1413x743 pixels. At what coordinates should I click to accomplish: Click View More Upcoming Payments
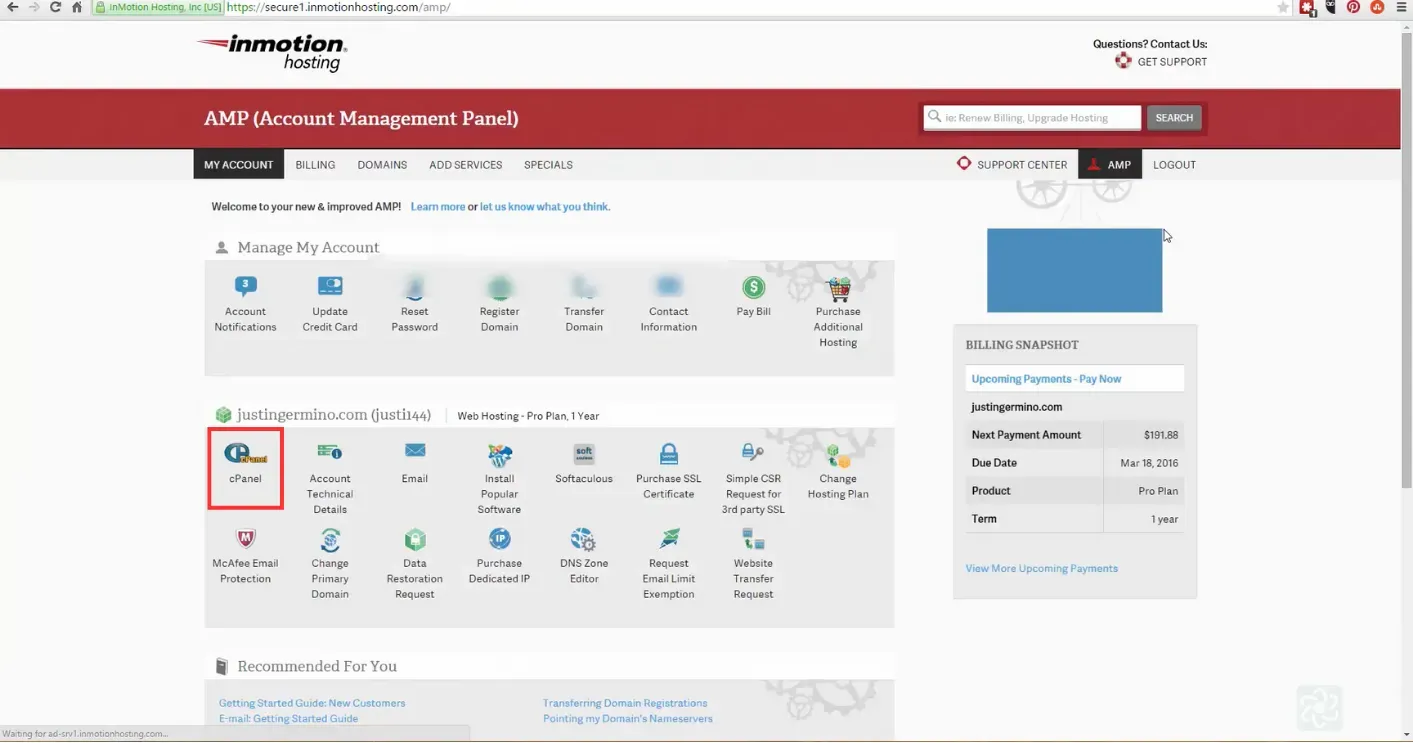pos(1041,568)
